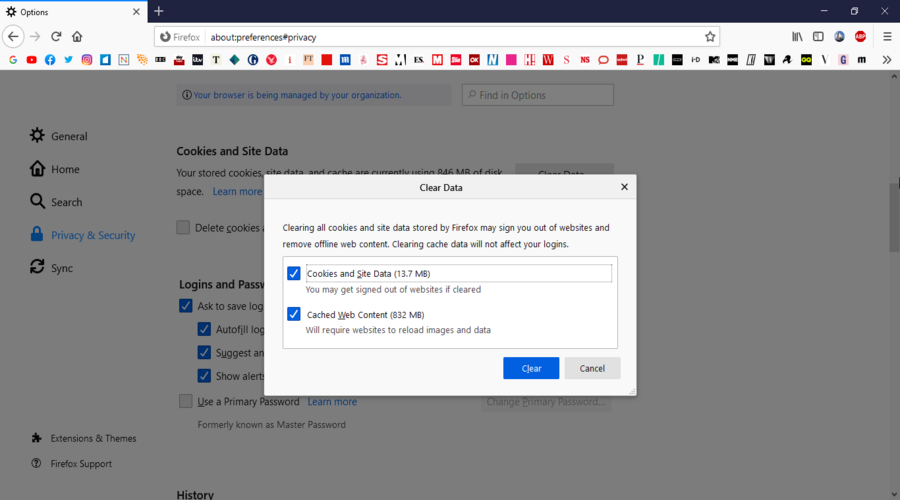Uncheck Cookies and Site Data checkbox
Viewport: 900px width, 500px height.
(294, 273)
